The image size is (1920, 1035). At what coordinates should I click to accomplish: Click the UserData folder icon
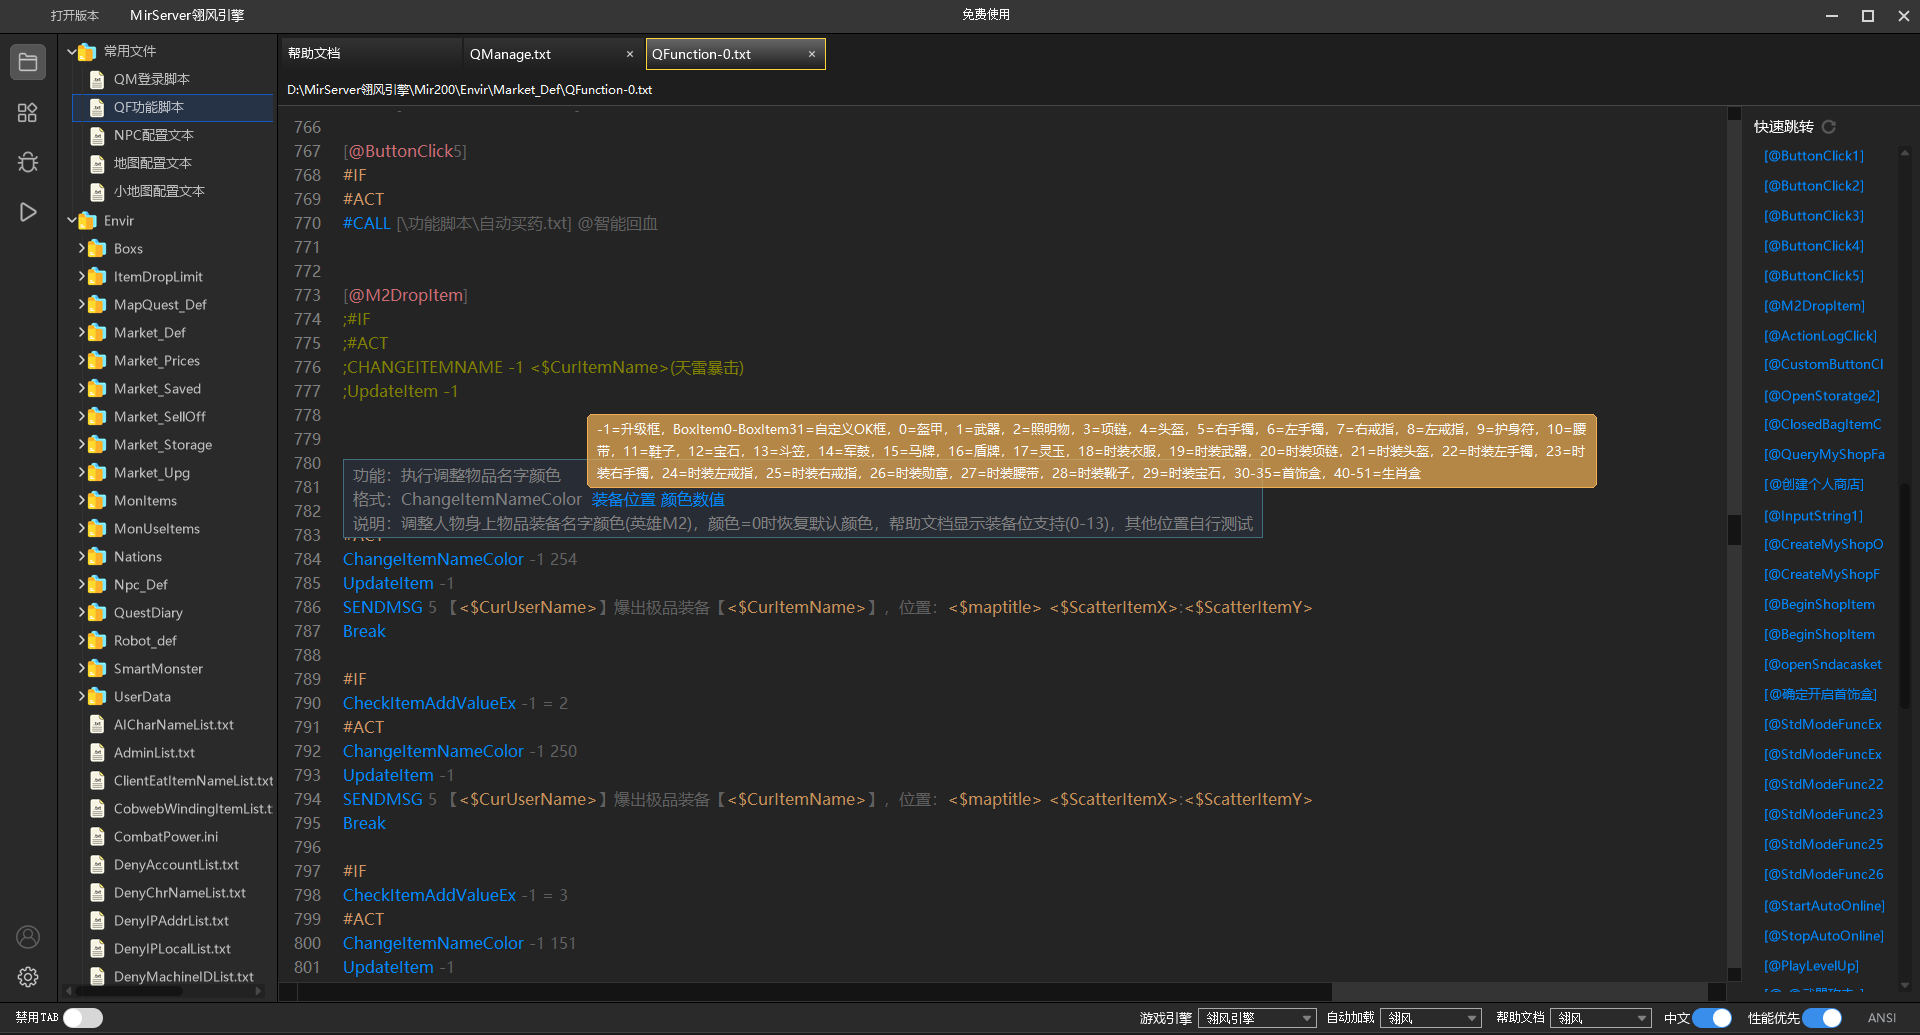coord(97,696)
